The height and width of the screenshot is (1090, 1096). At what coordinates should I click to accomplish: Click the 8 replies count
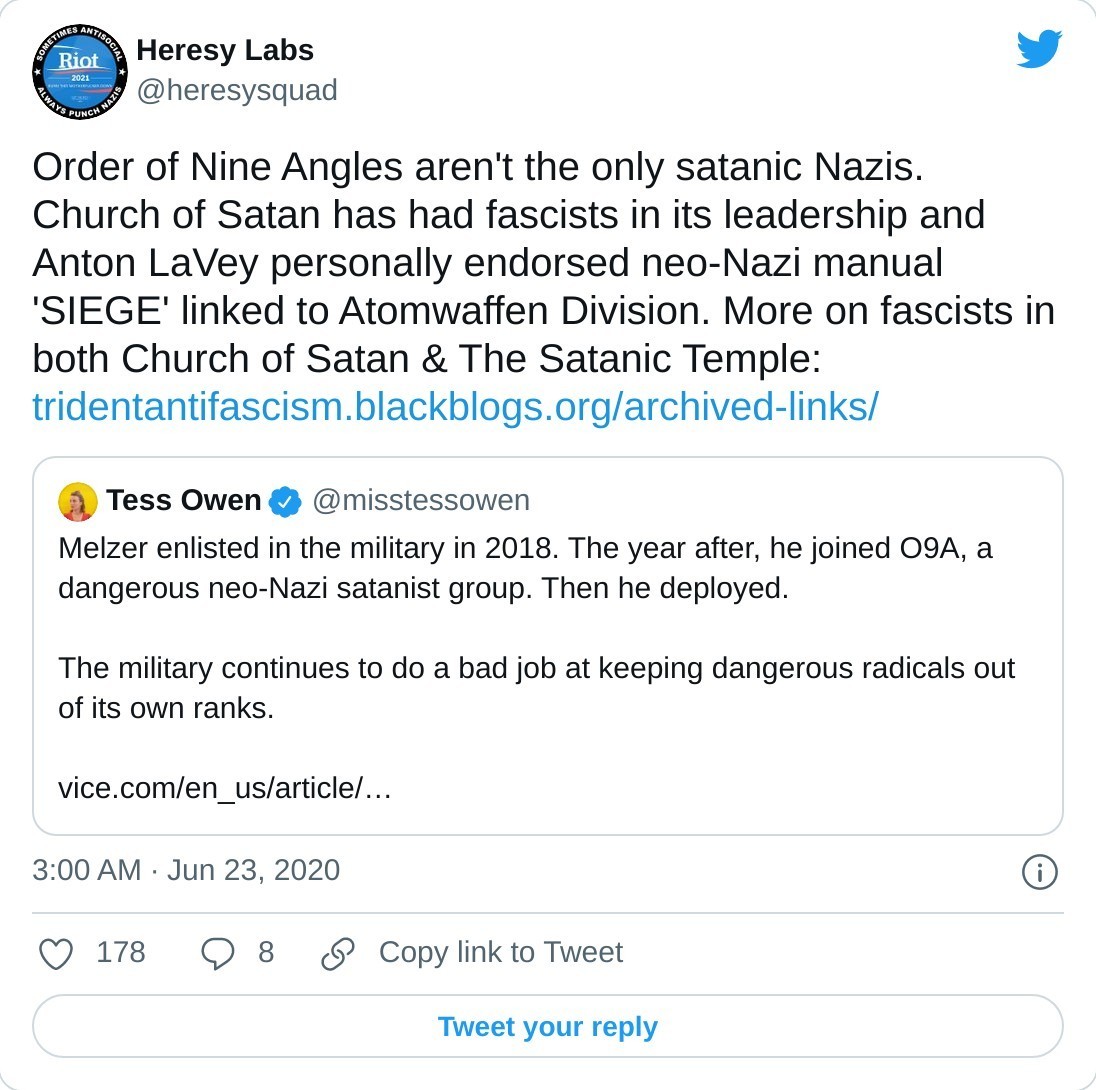265,952
